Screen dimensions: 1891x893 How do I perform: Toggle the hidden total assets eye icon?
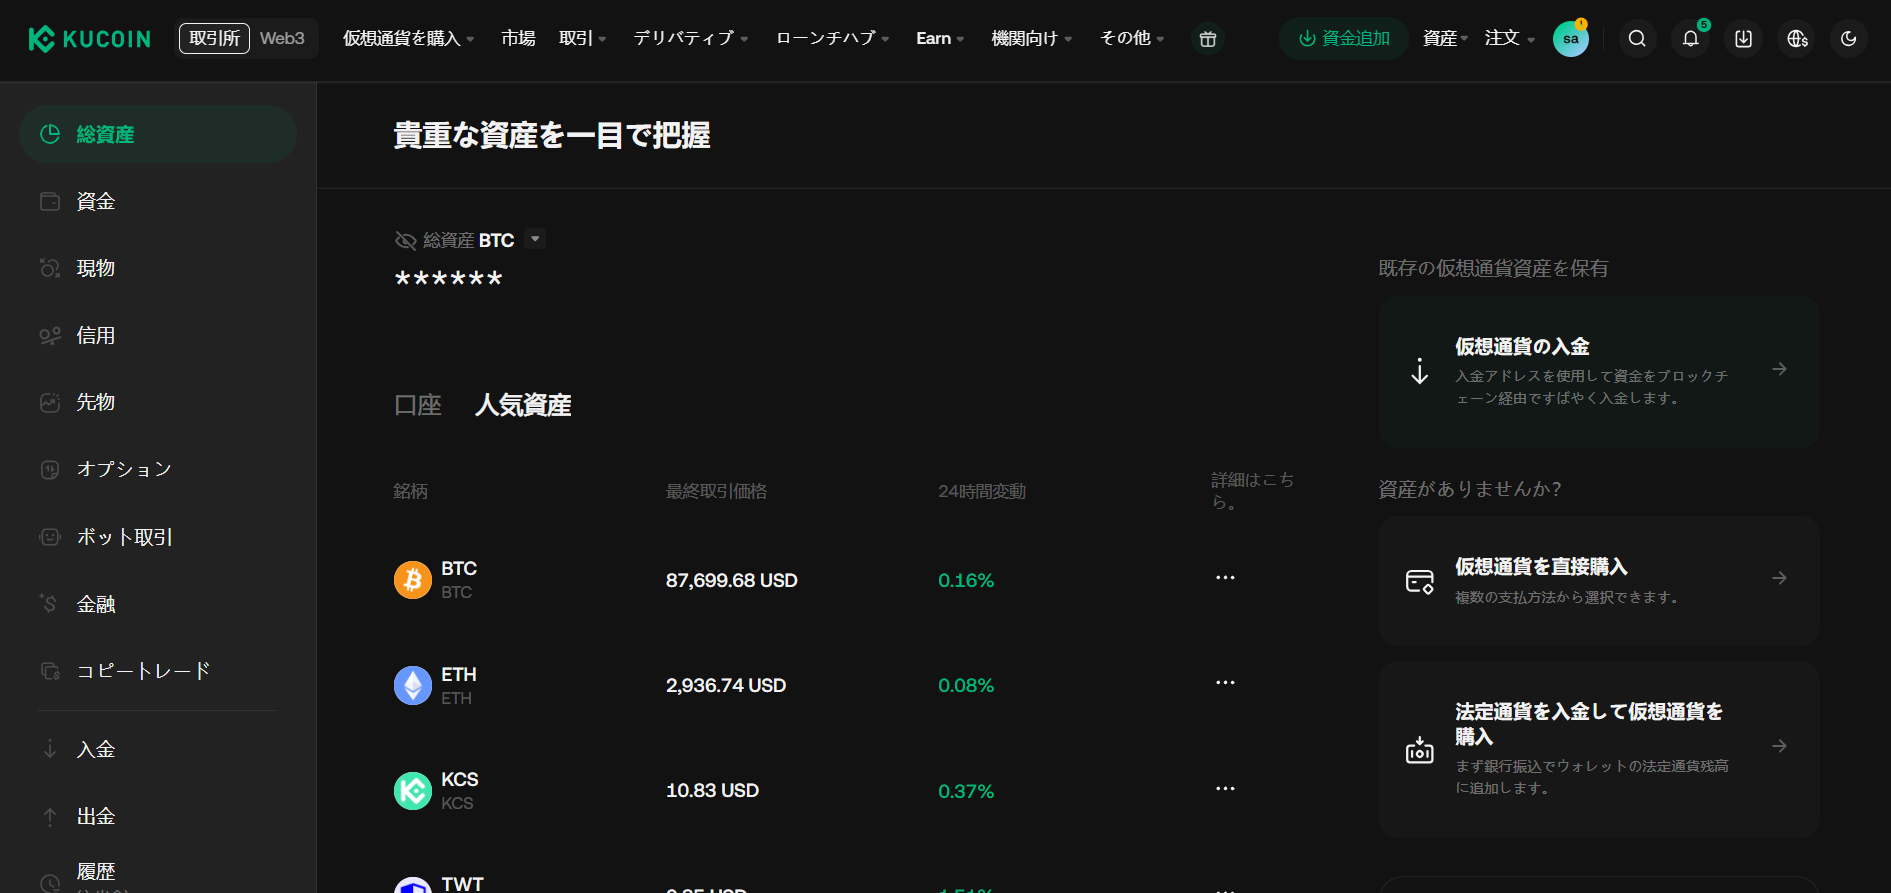(x=405, y=240)
